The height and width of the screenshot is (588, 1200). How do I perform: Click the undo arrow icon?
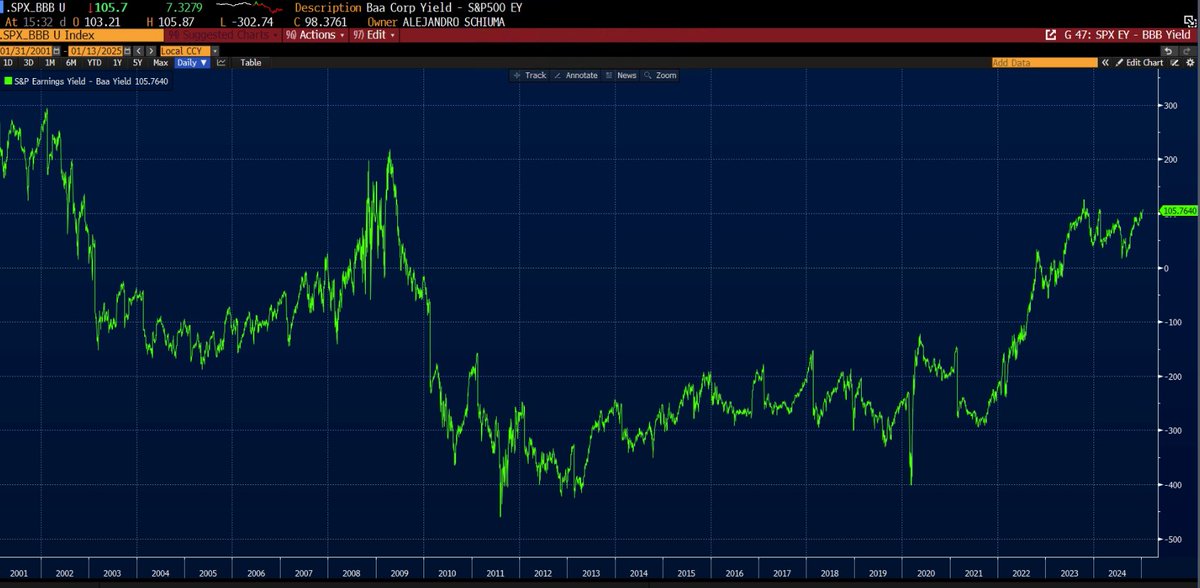1169,51
